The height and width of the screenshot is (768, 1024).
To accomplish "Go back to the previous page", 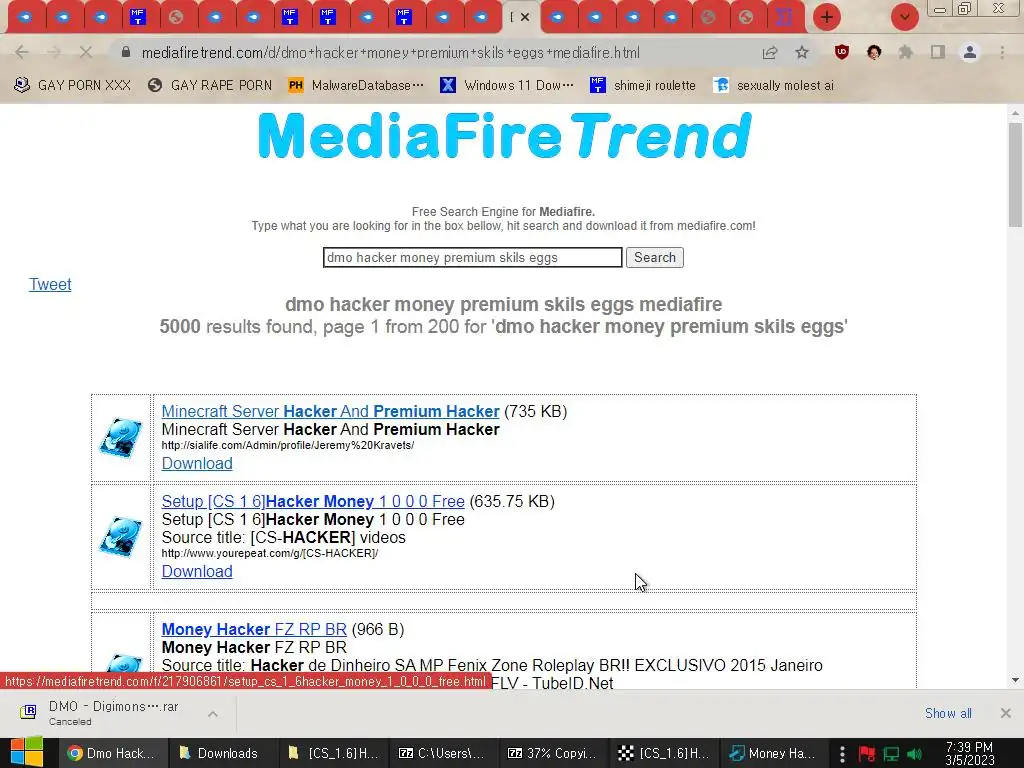I will click(x=22, y=52).
